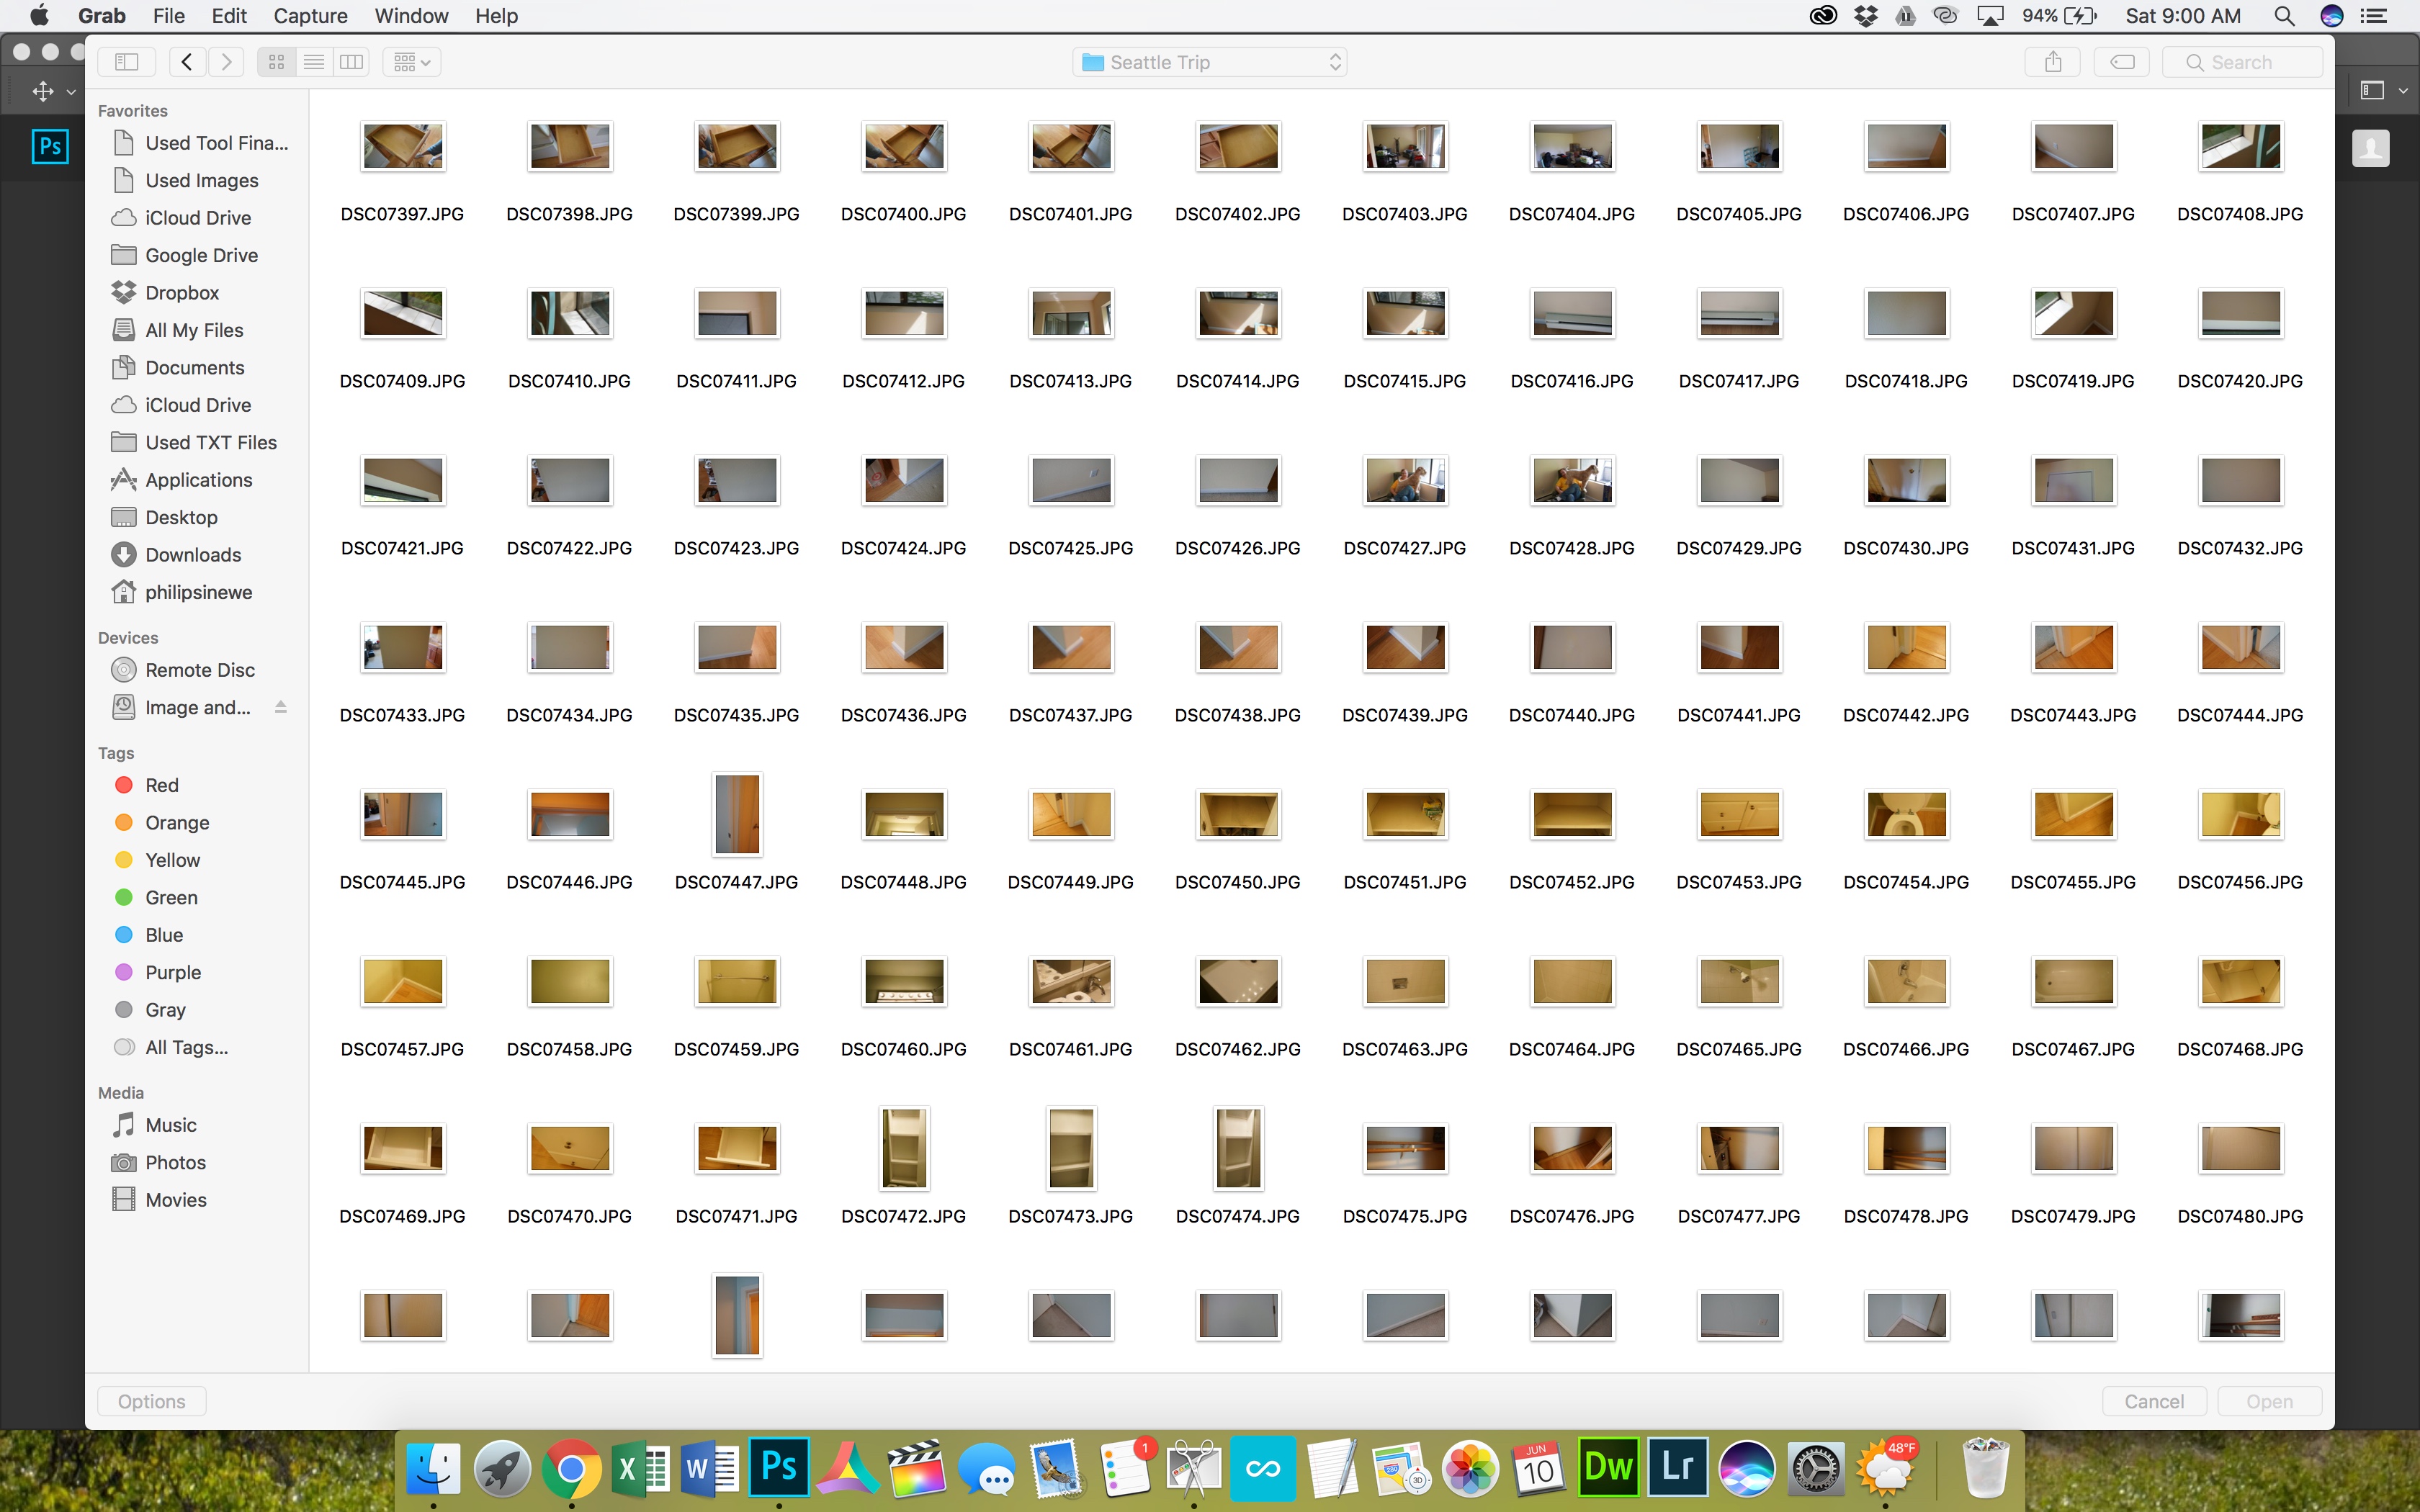Expand the item arrangement dropdown
This screenshot has height=1512, width=2420.
pyautogui.click(x=412, y=62)
